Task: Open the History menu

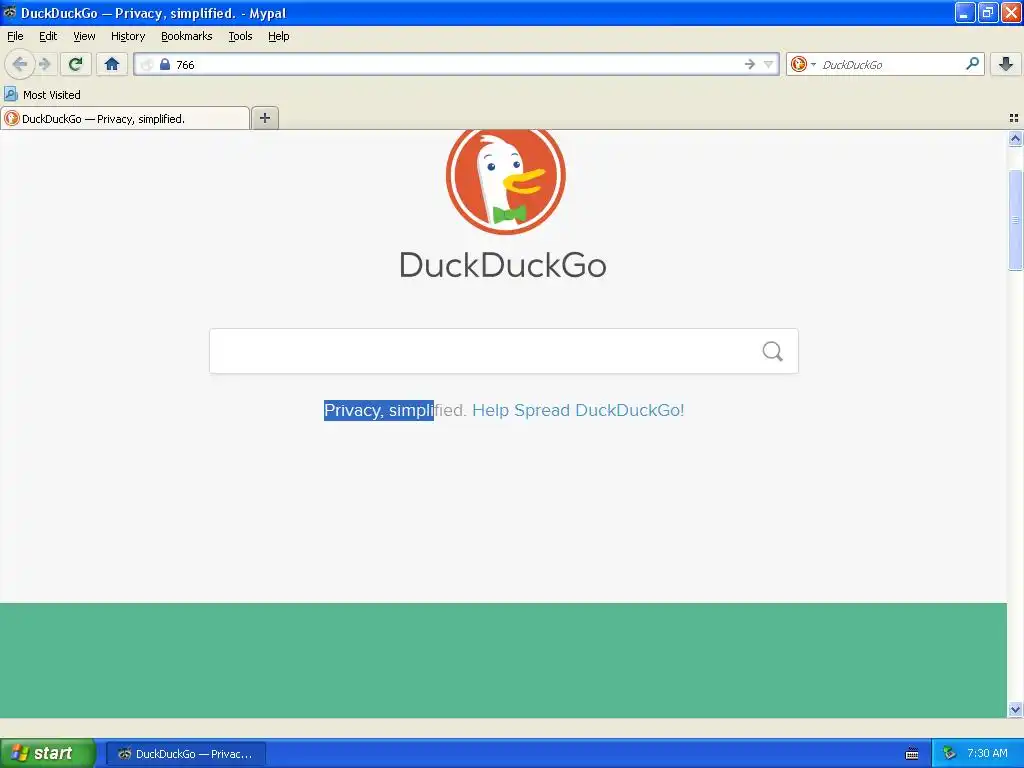Action: point(128,36)
